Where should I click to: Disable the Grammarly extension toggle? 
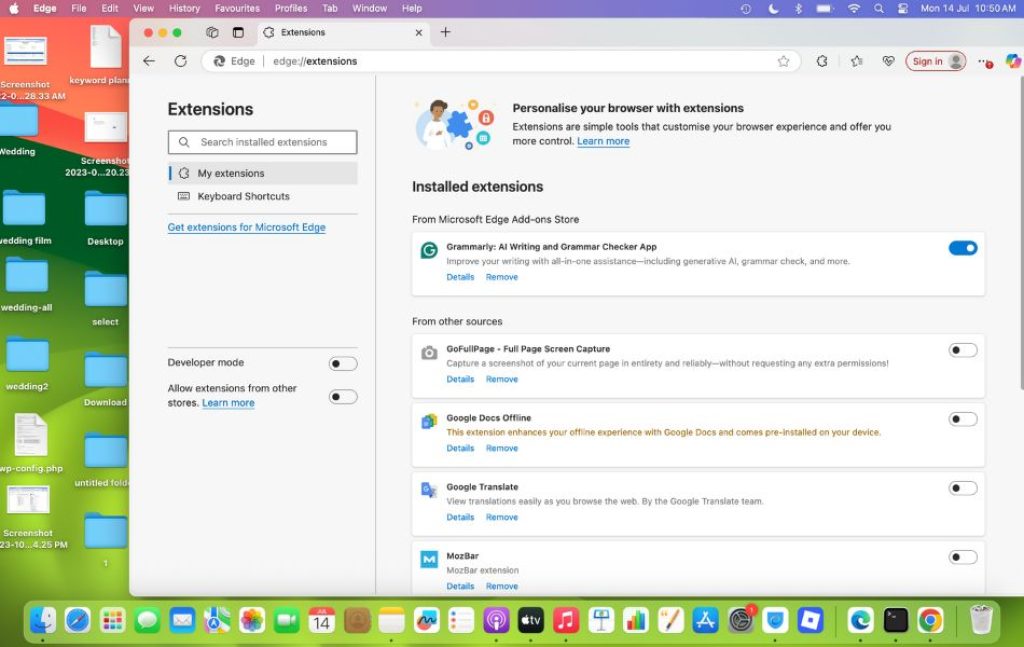coord(963,248)
